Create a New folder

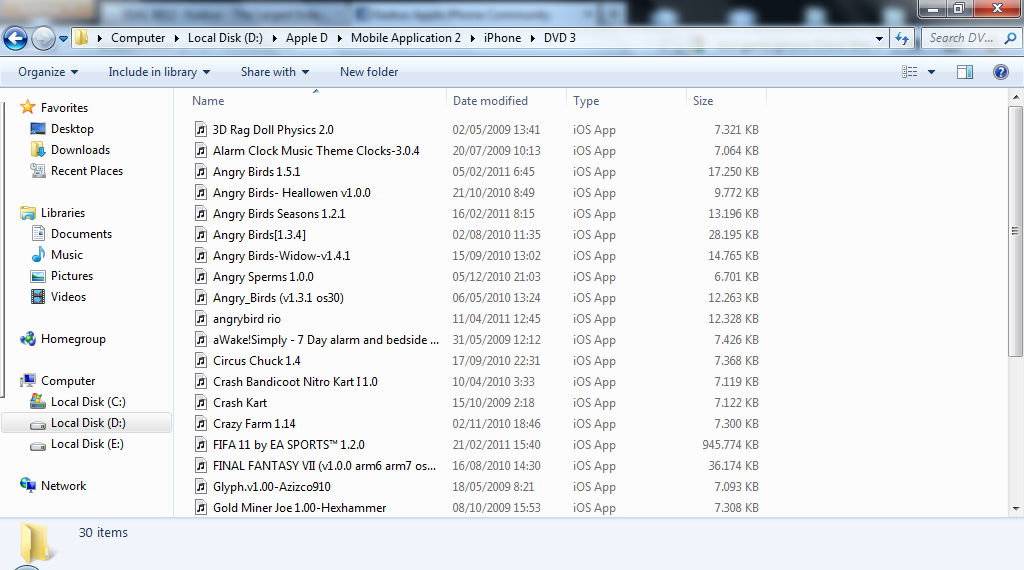[x=369, y=72]
